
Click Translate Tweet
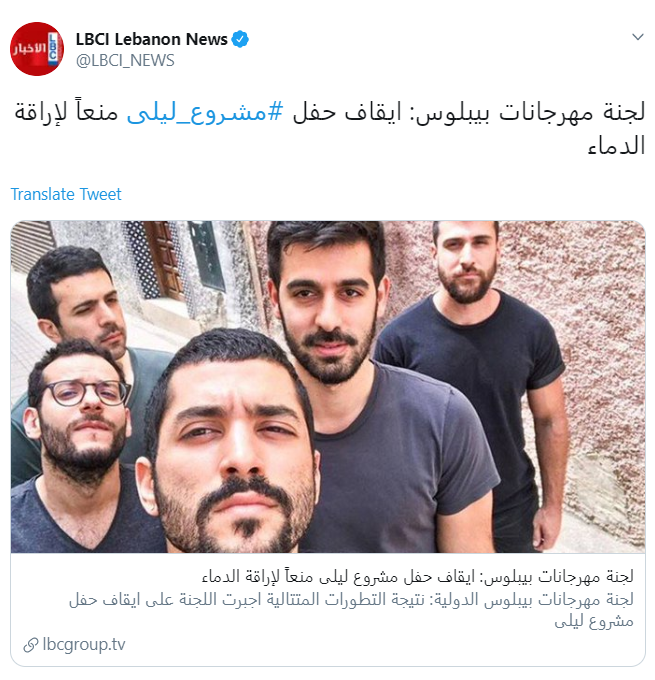point(66,194)
